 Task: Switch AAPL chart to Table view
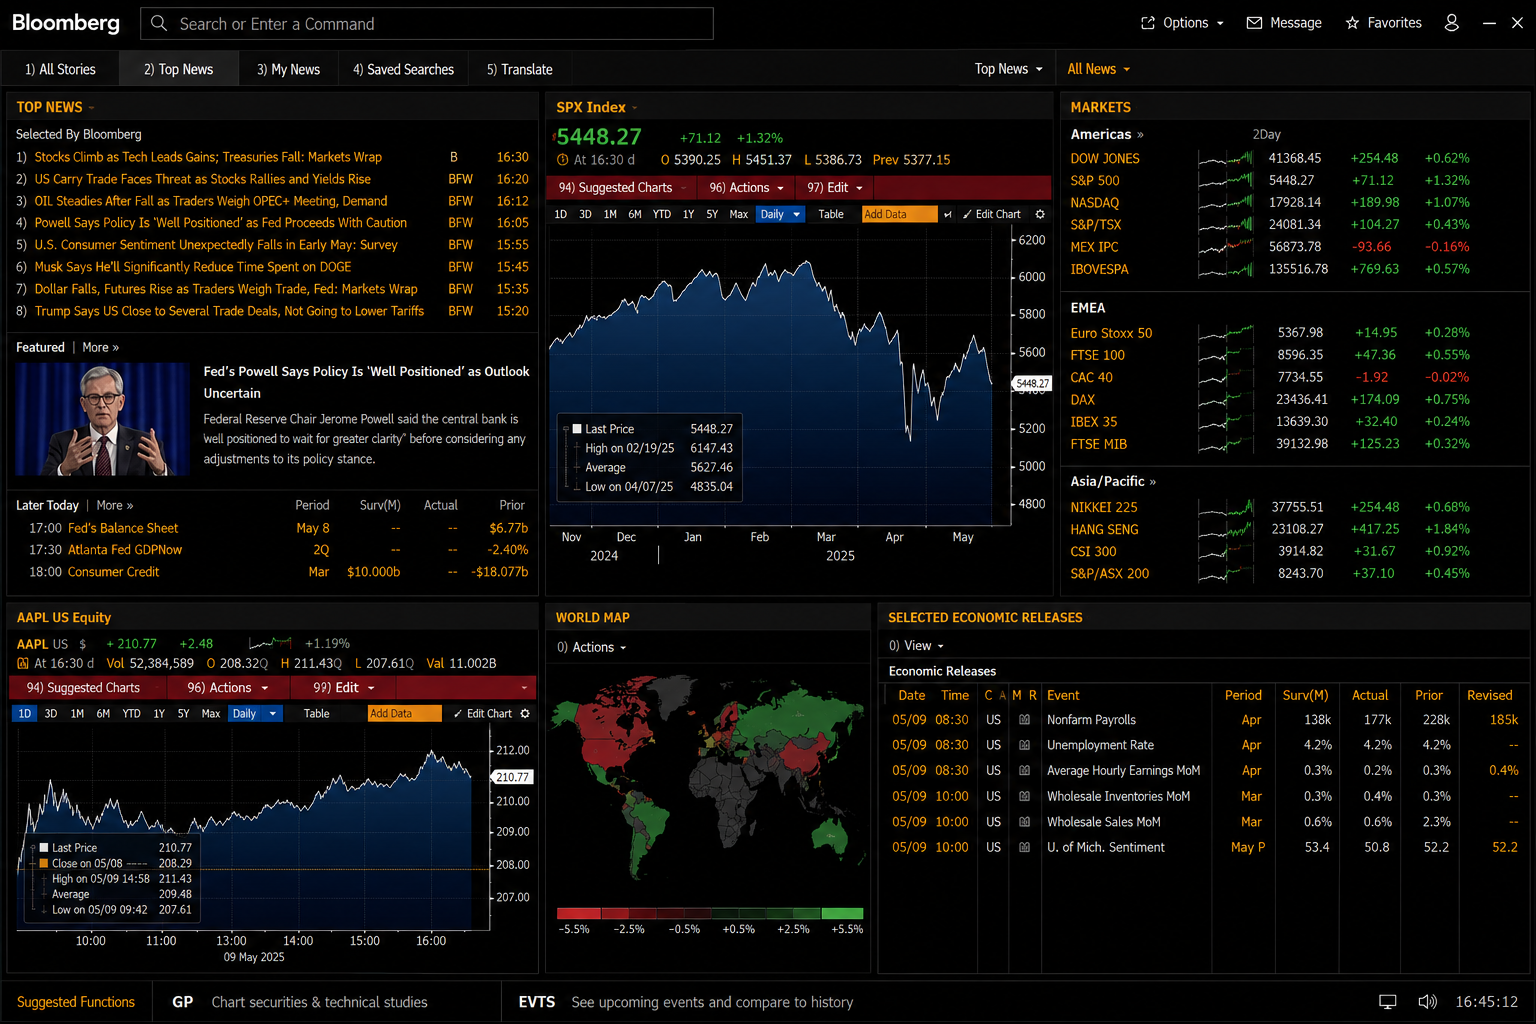317,713
